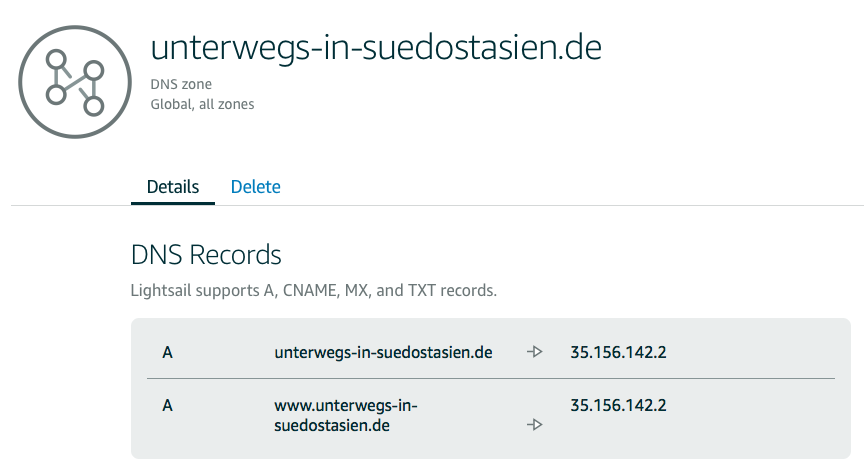The width and height of the screenshot is (864, 468).
Task: Click the divider line between the two records
Action: pyautogui.click(x=490, y=379)
